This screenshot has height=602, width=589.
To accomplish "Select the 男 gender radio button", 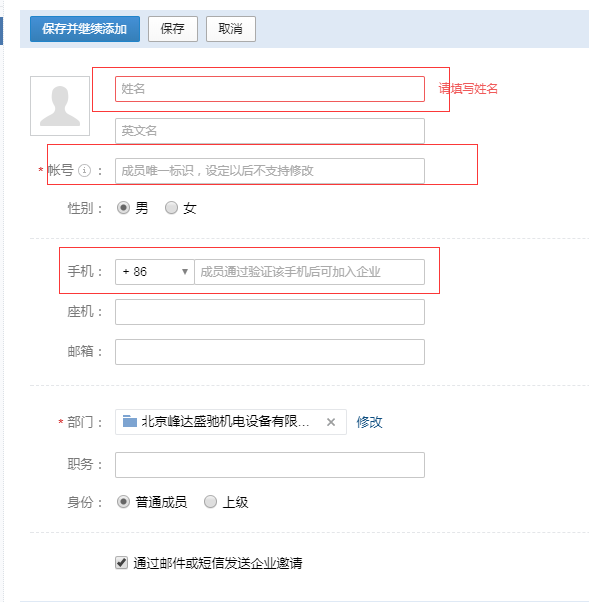I will 123,208.
